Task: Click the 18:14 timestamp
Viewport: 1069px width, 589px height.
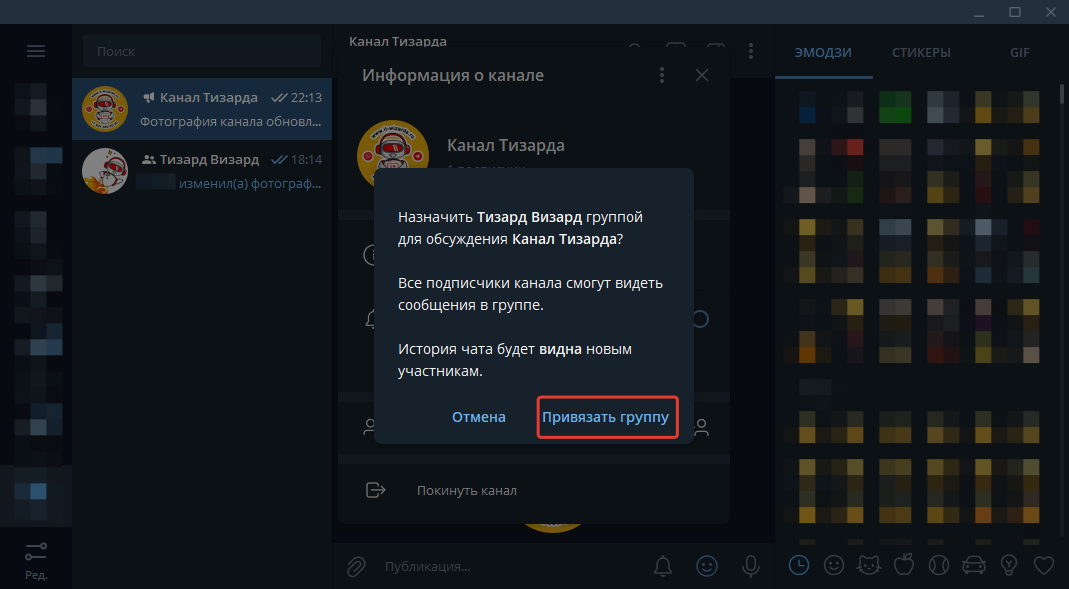Action: 306,160
